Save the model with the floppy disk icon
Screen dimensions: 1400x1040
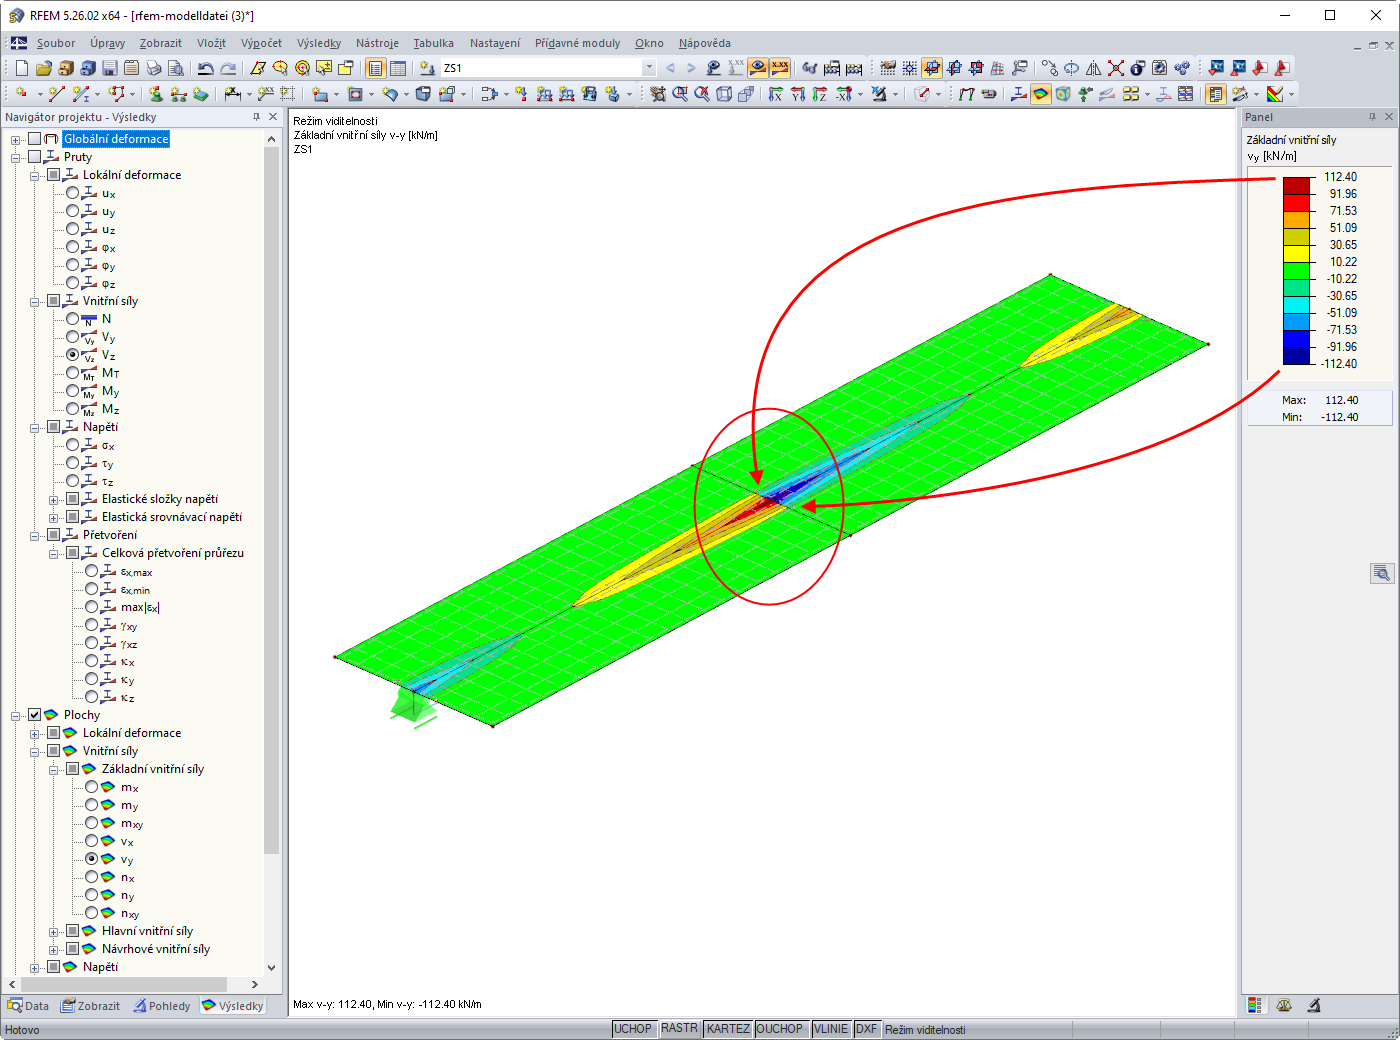109,68
